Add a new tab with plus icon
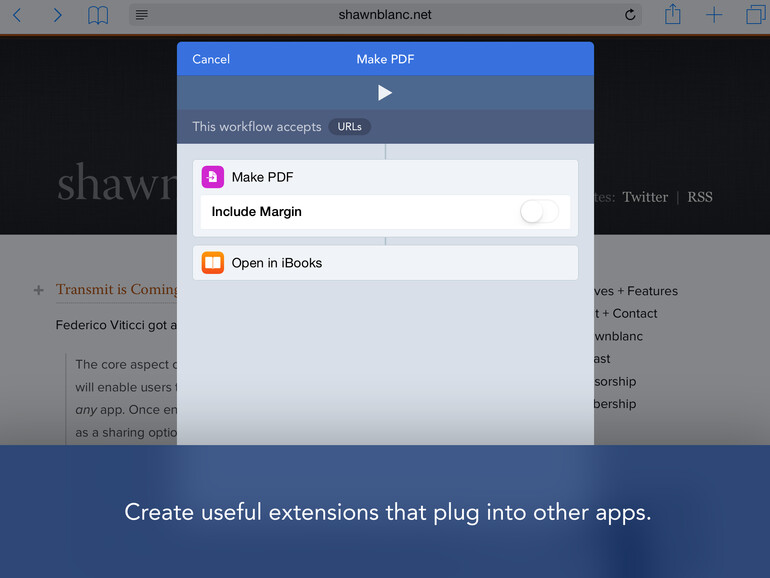770x578 pixels. pos(714,15)
